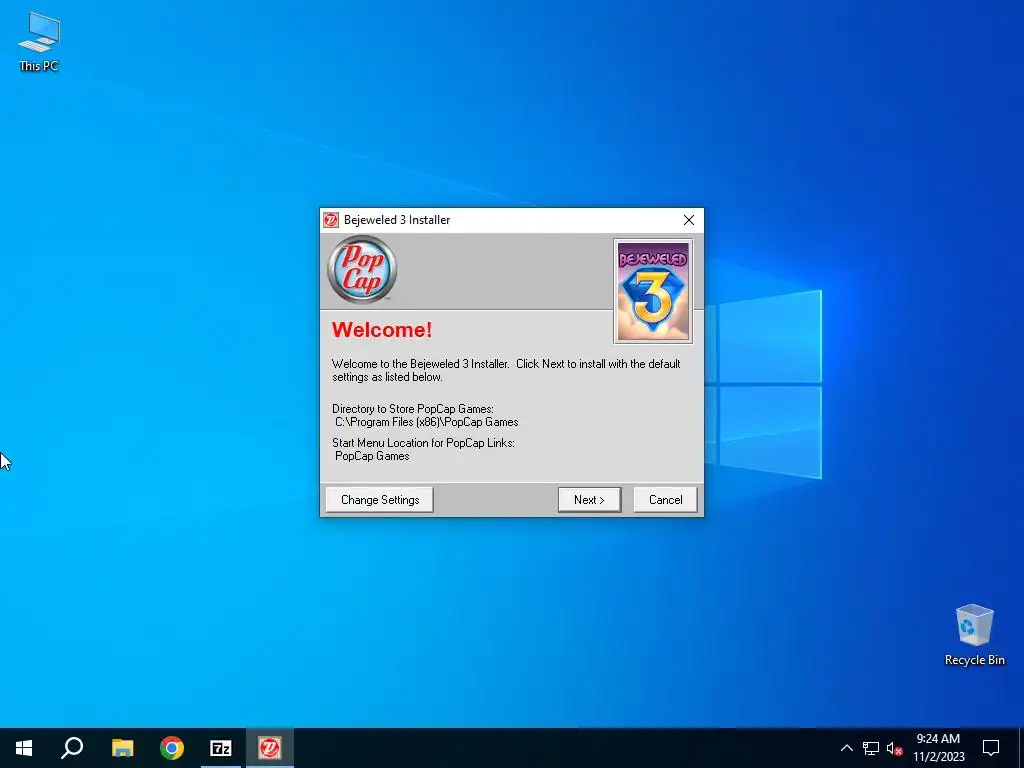This screenshot has height=768, width=1024.
Task: Open File Explorer from taskbar
Action: (x=122, y=748)
